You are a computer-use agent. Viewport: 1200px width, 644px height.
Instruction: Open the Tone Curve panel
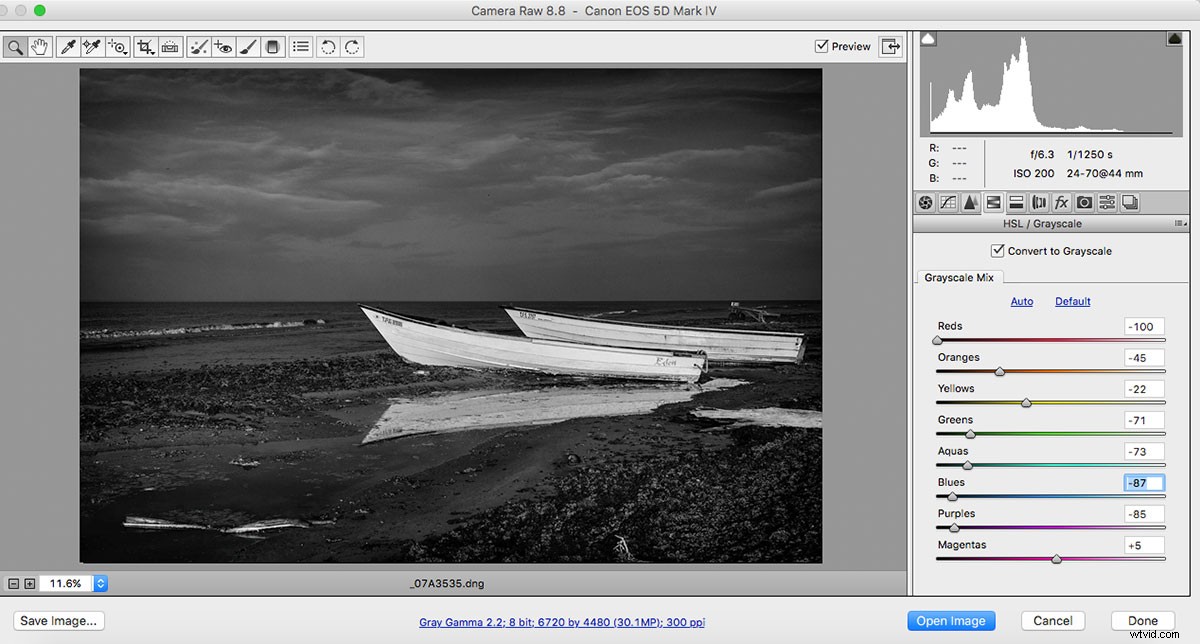pyautogui.click(x=947, y=202)
